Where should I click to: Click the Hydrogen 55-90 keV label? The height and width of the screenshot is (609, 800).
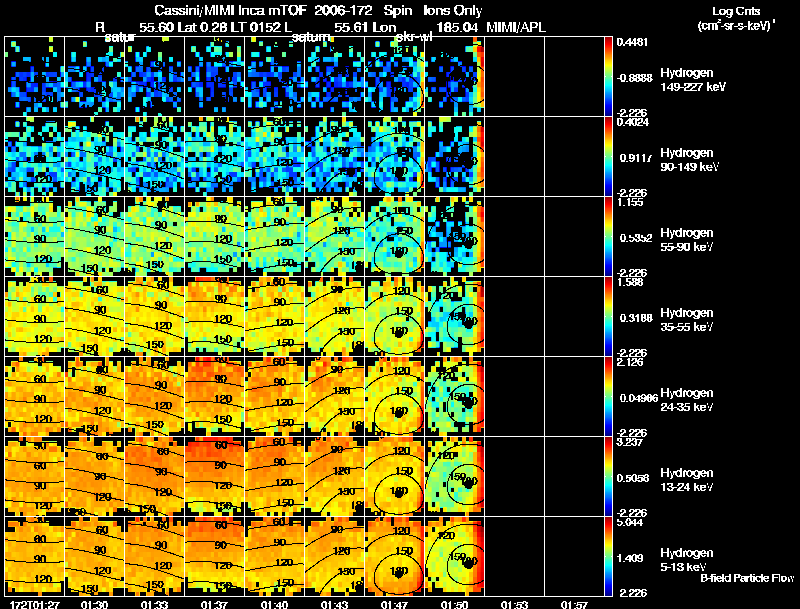[687, 240]
